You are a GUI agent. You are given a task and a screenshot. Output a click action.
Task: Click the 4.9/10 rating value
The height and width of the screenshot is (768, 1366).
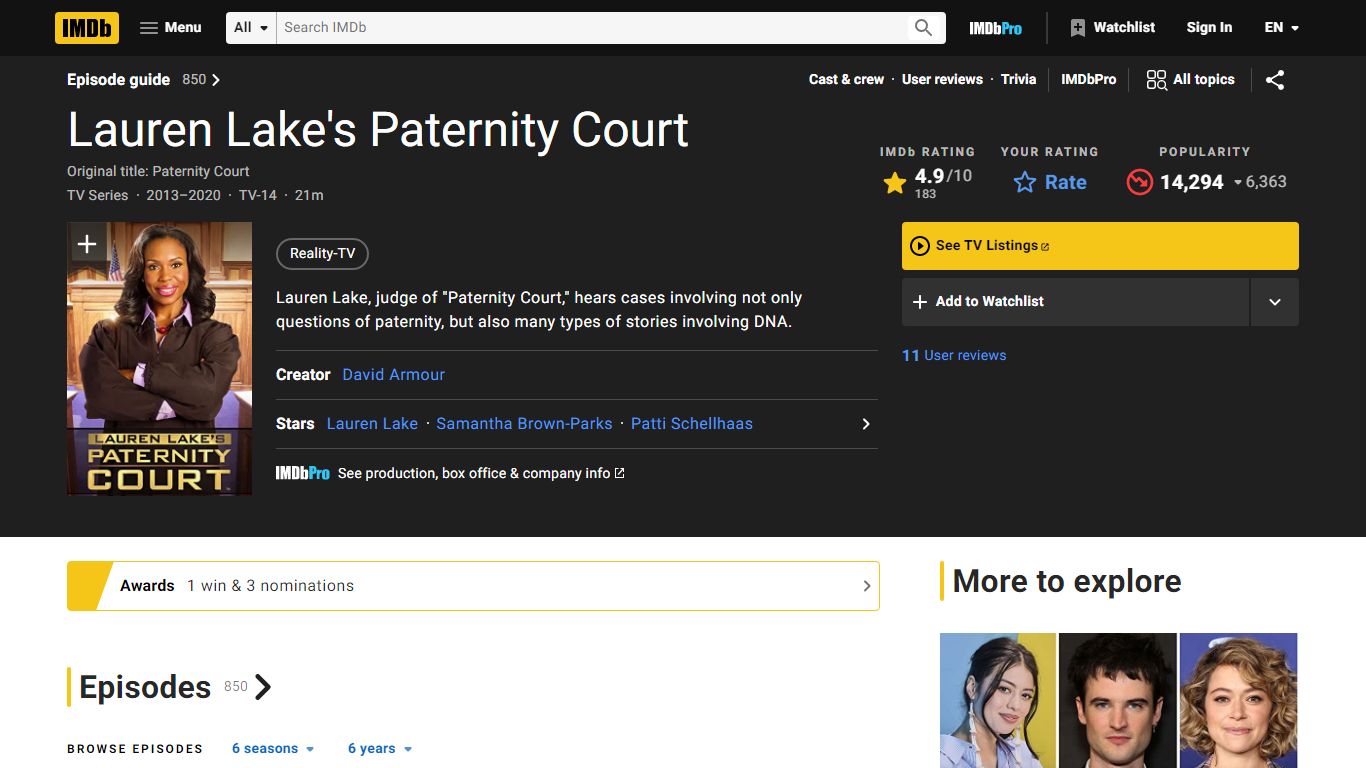click(943, 176)
